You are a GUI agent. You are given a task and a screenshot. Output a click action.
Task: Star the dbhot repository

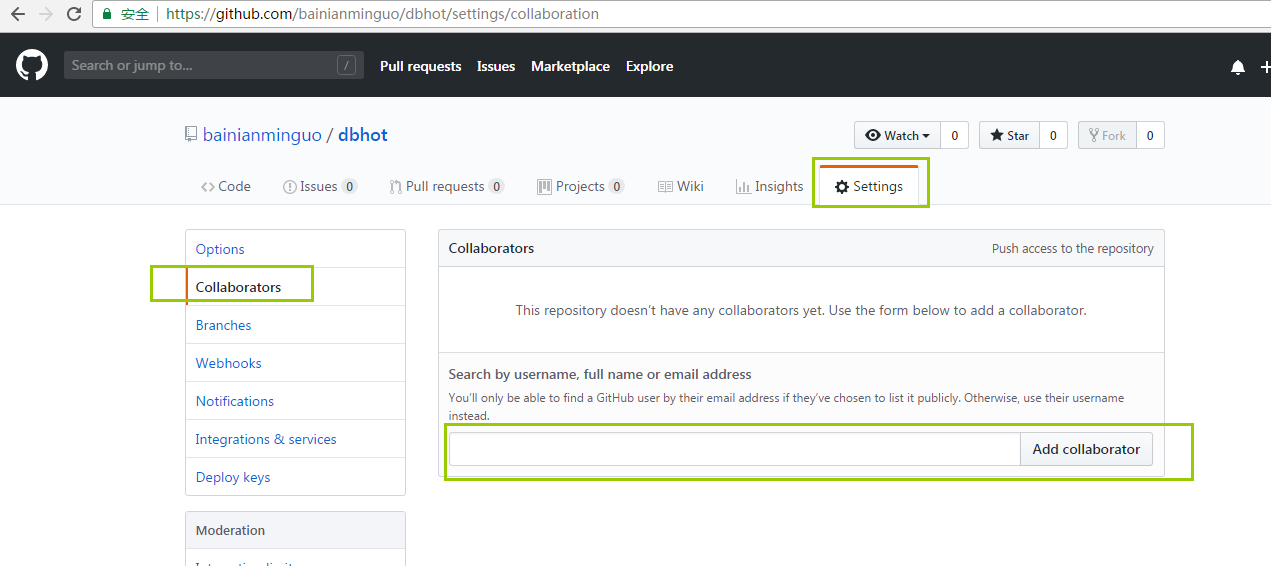click(x=1009, y=135)
